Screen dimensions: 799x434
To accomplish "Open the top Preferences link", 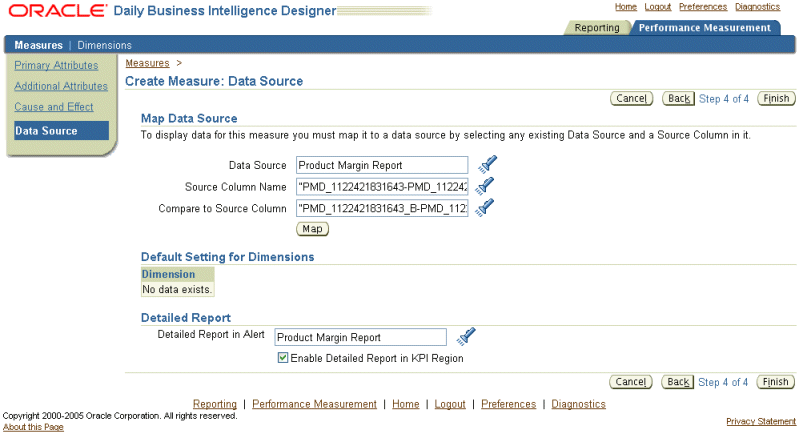I will tap(703, 7).
